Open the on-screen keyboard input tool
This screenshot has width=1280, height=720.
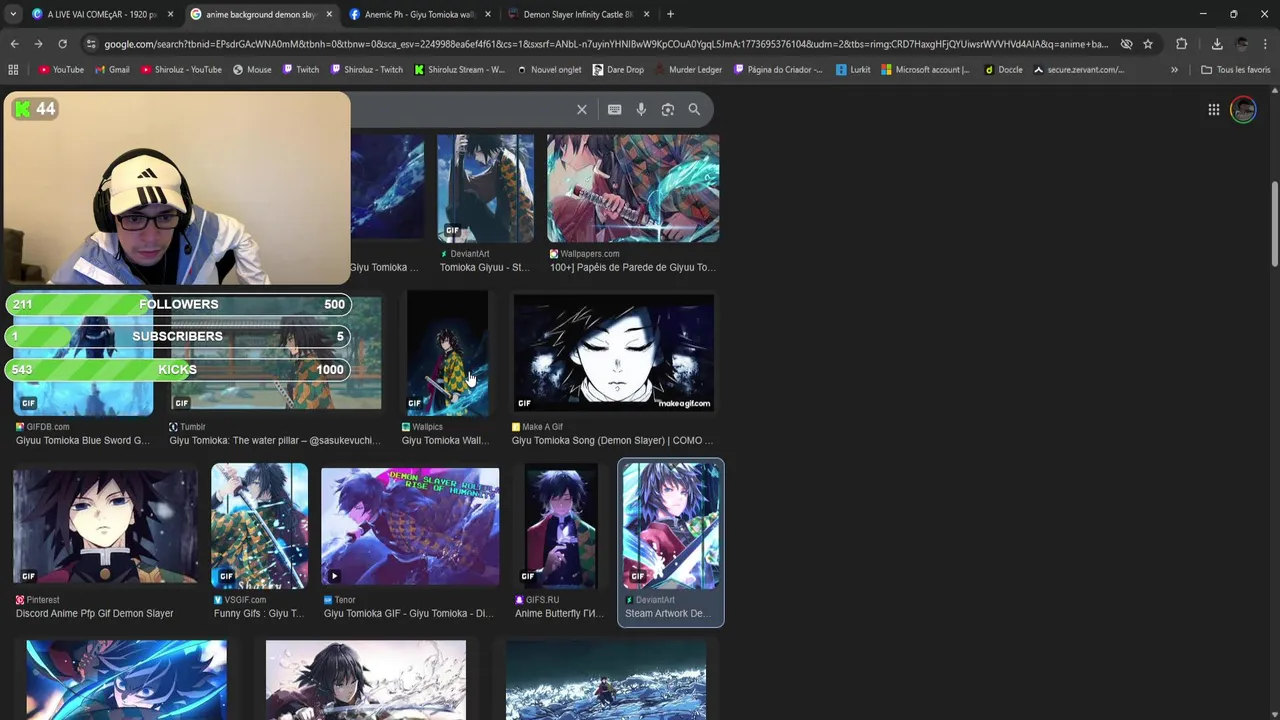[615, 109]
